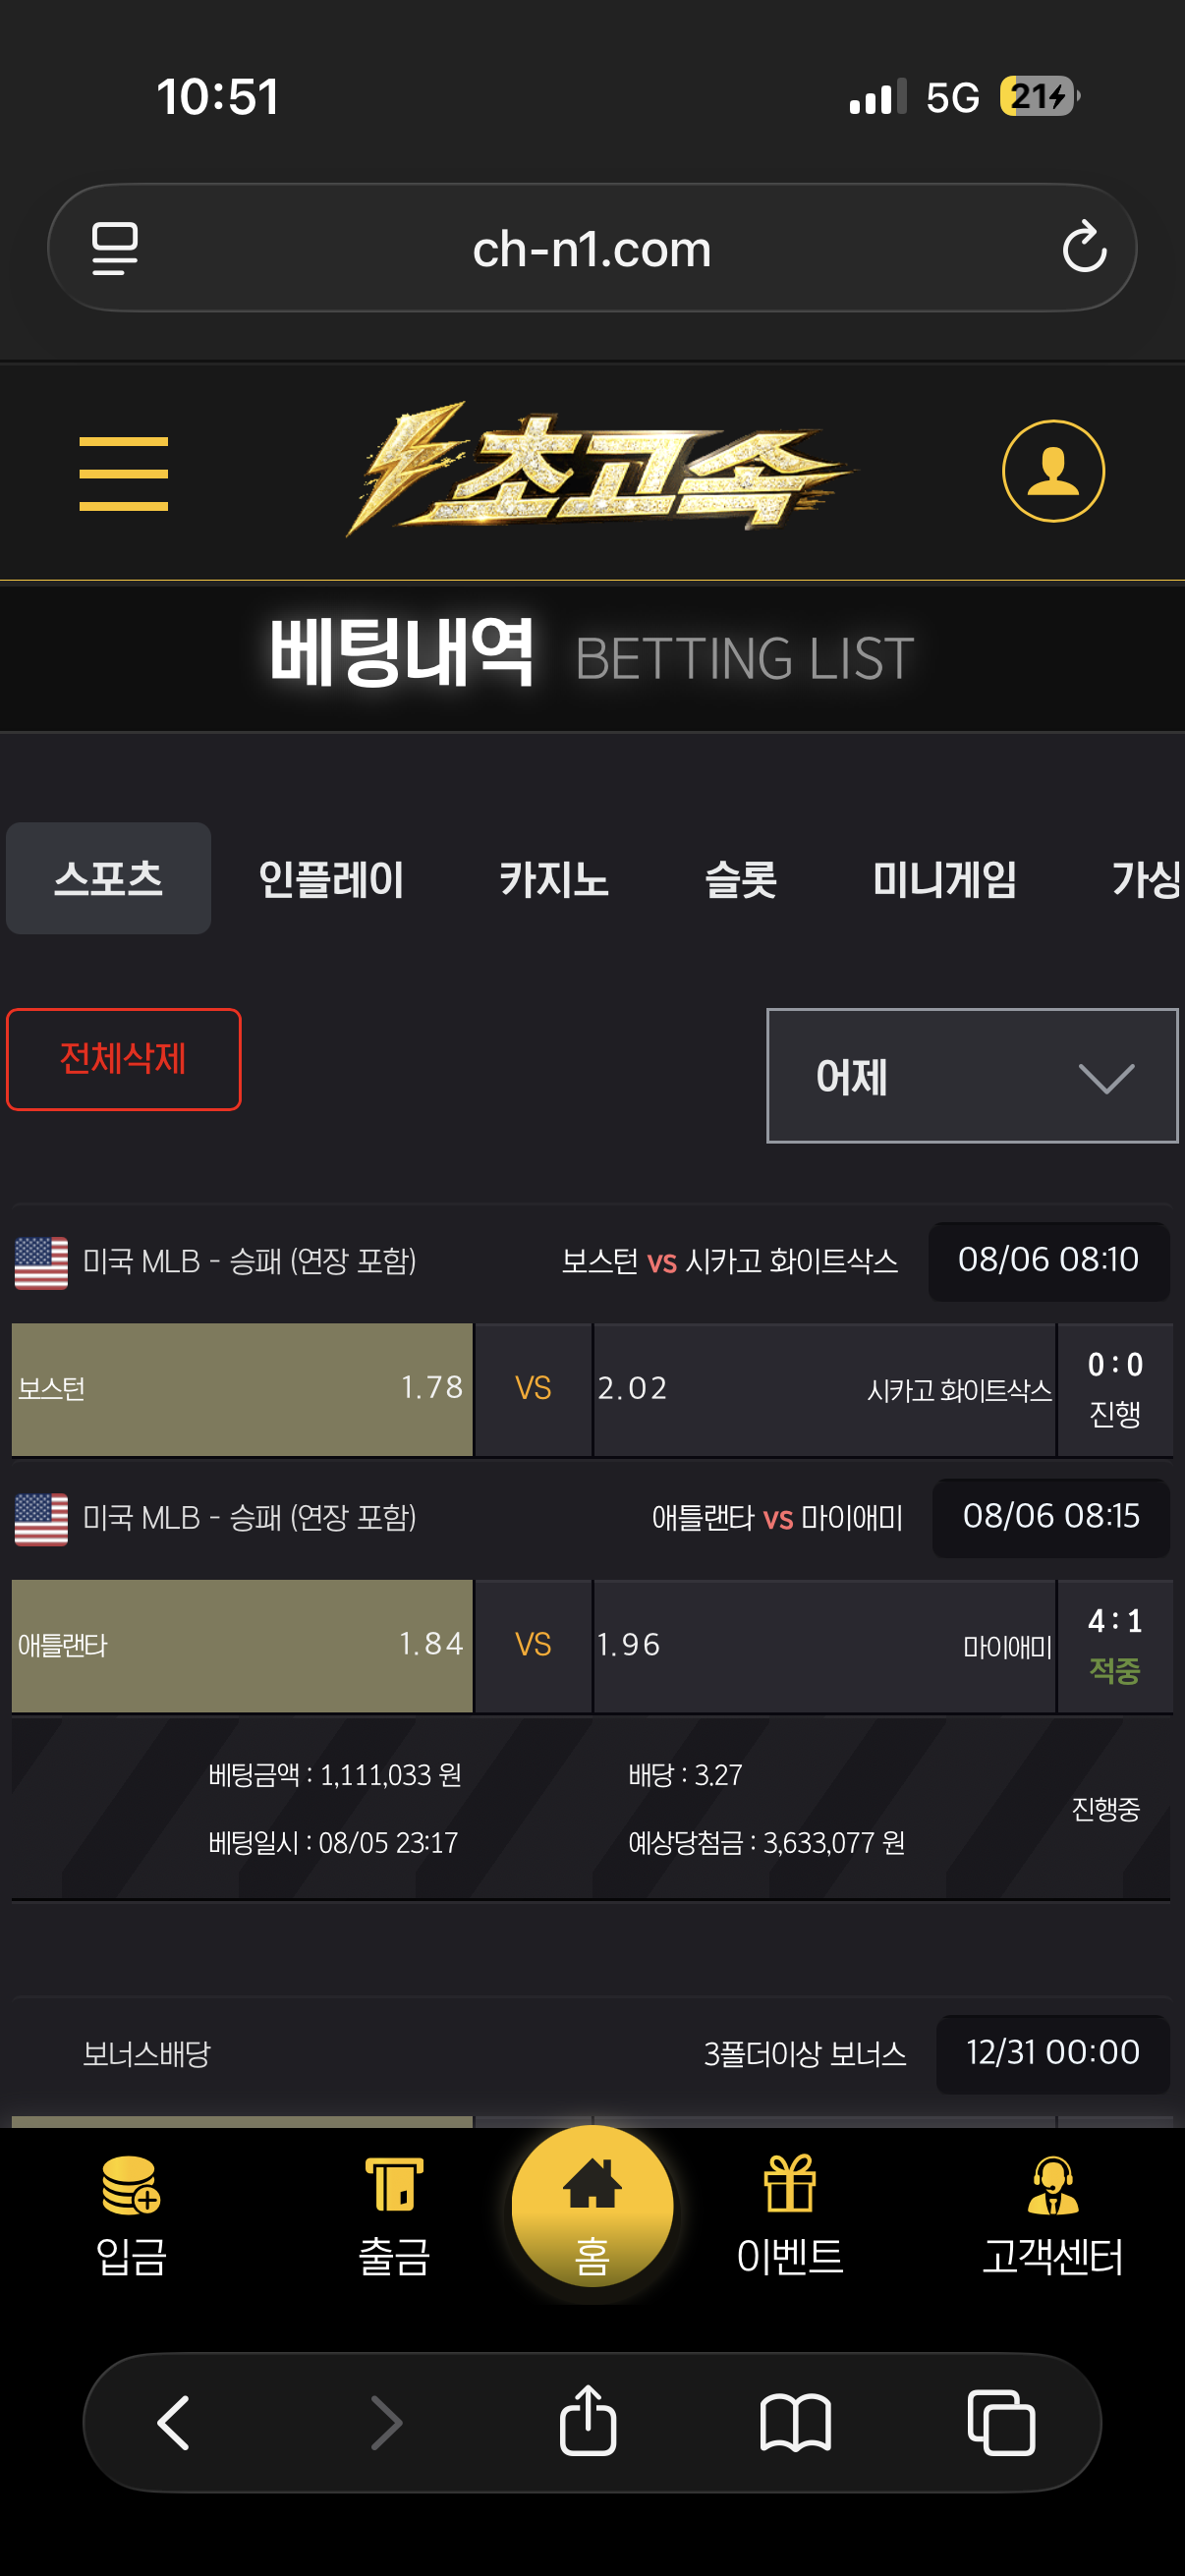This screenshot has height=2576, width=1185.
Task: Click the 전체삭제 delete all button
Action: coord(123,1059)
